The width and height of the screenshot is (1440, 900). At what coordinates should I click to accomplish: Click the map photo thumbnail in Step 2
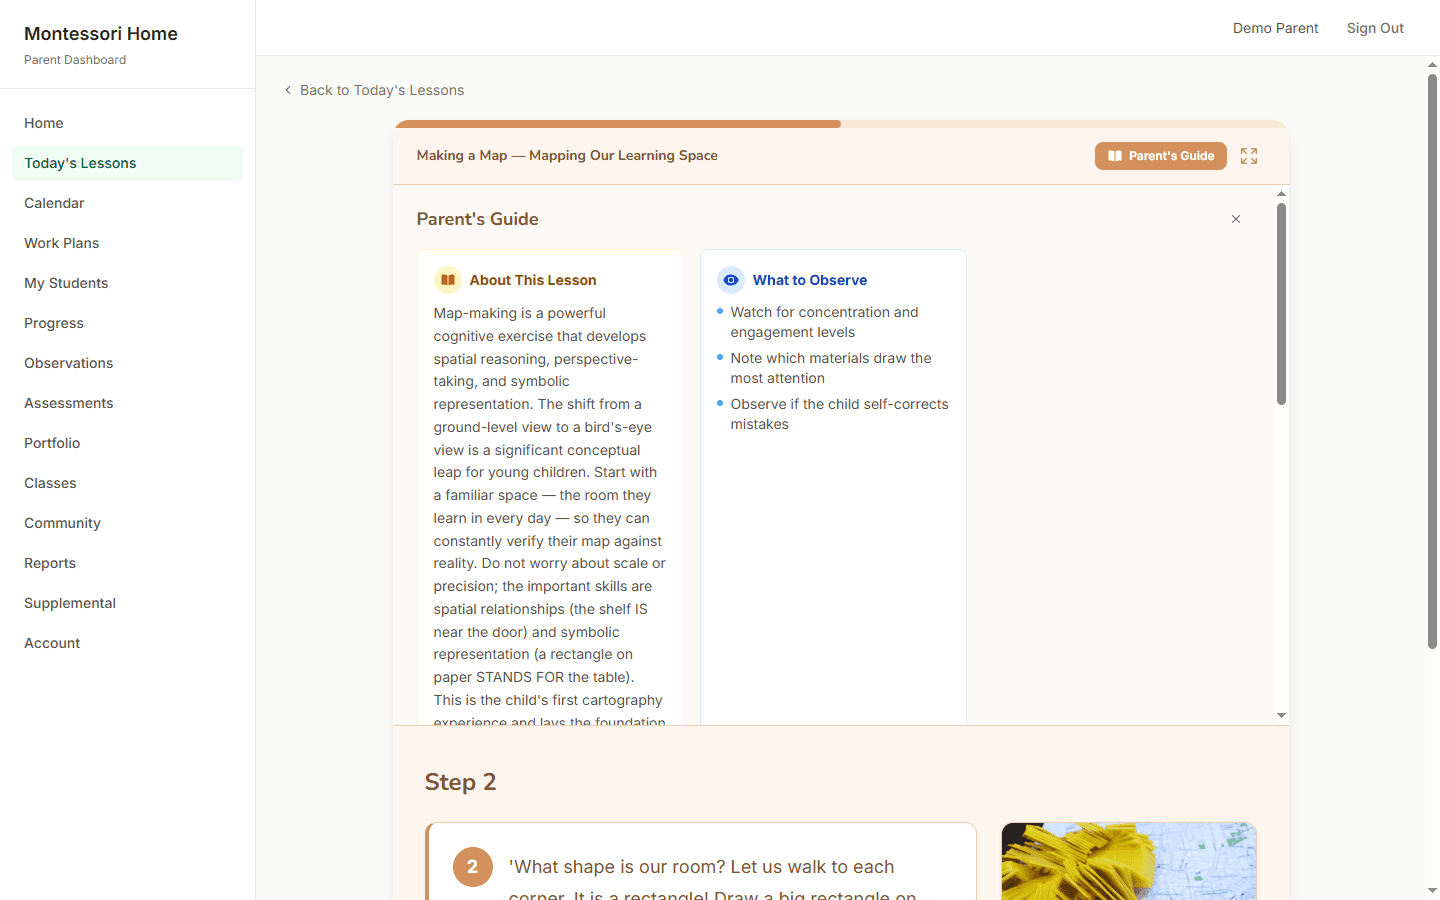1128,861
